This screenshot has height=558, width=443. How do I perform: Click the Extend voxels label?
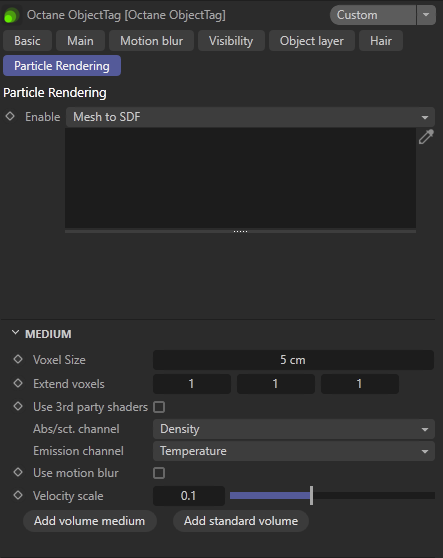click(x=69, y=384)
